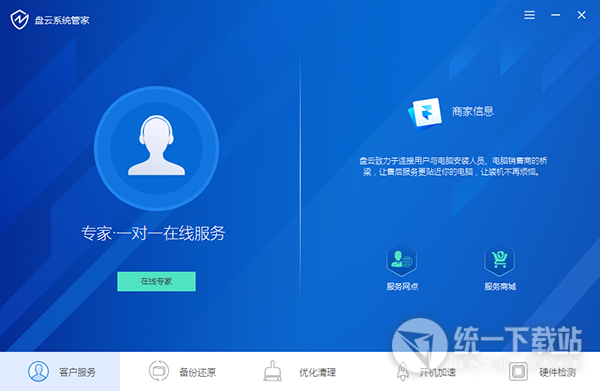600x391 pixels.
Task: Click the 服务网点 label
Action: tap(402, 287)
